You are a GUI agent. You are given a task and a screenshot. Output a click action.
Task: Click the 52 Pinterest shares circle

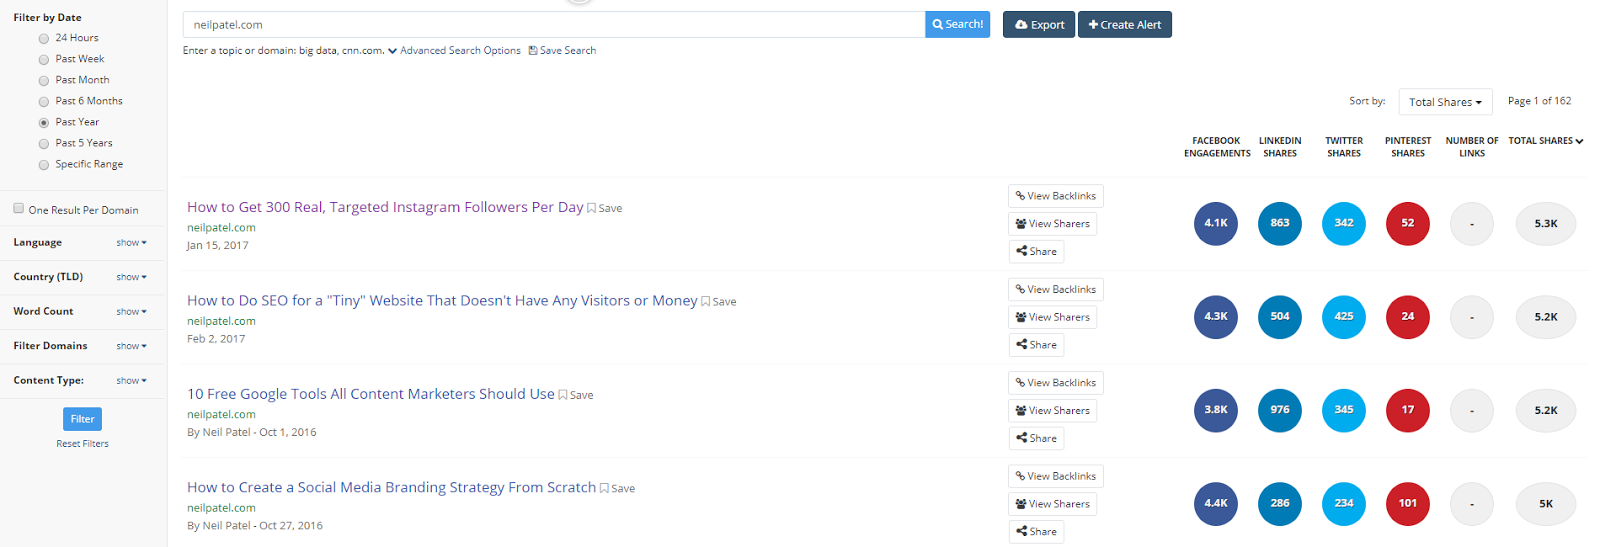(1408, 223)
